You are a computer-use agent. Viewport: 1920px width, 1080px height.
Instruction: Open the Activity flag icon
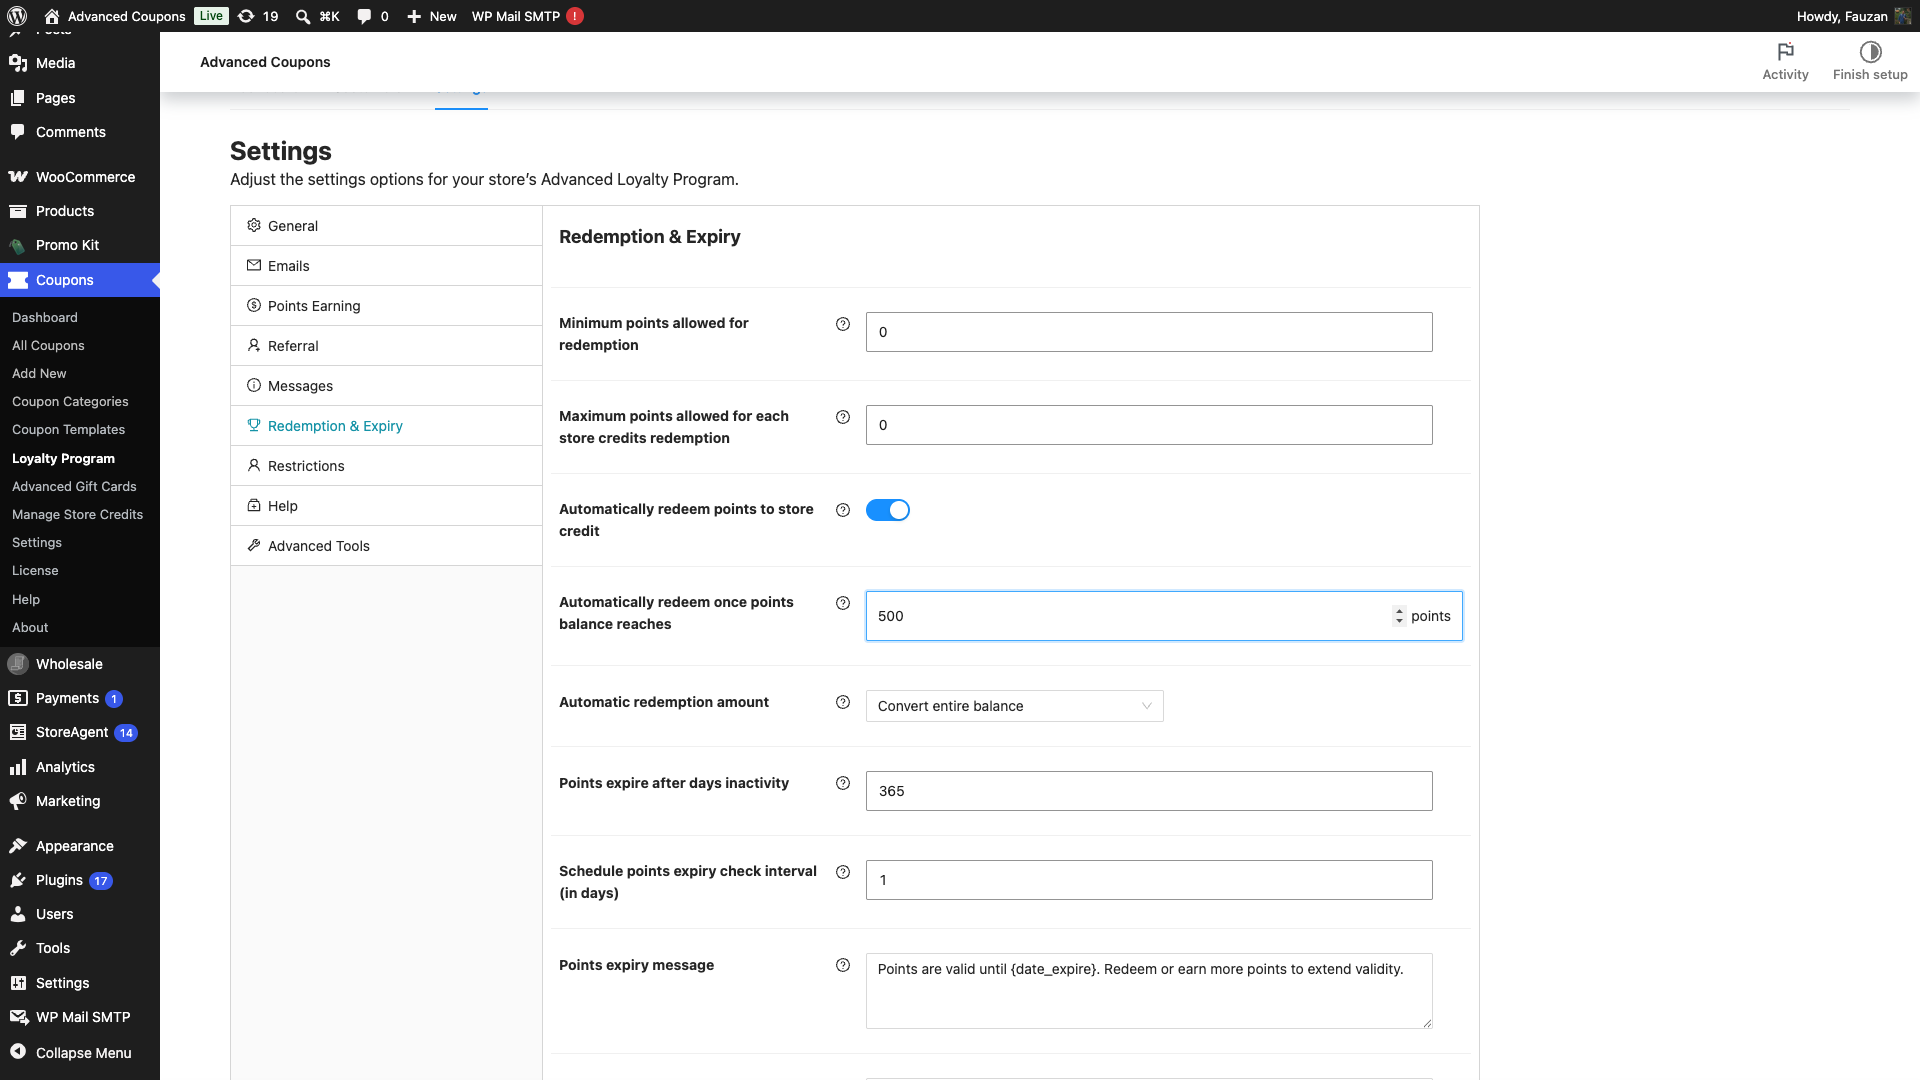1785,52
